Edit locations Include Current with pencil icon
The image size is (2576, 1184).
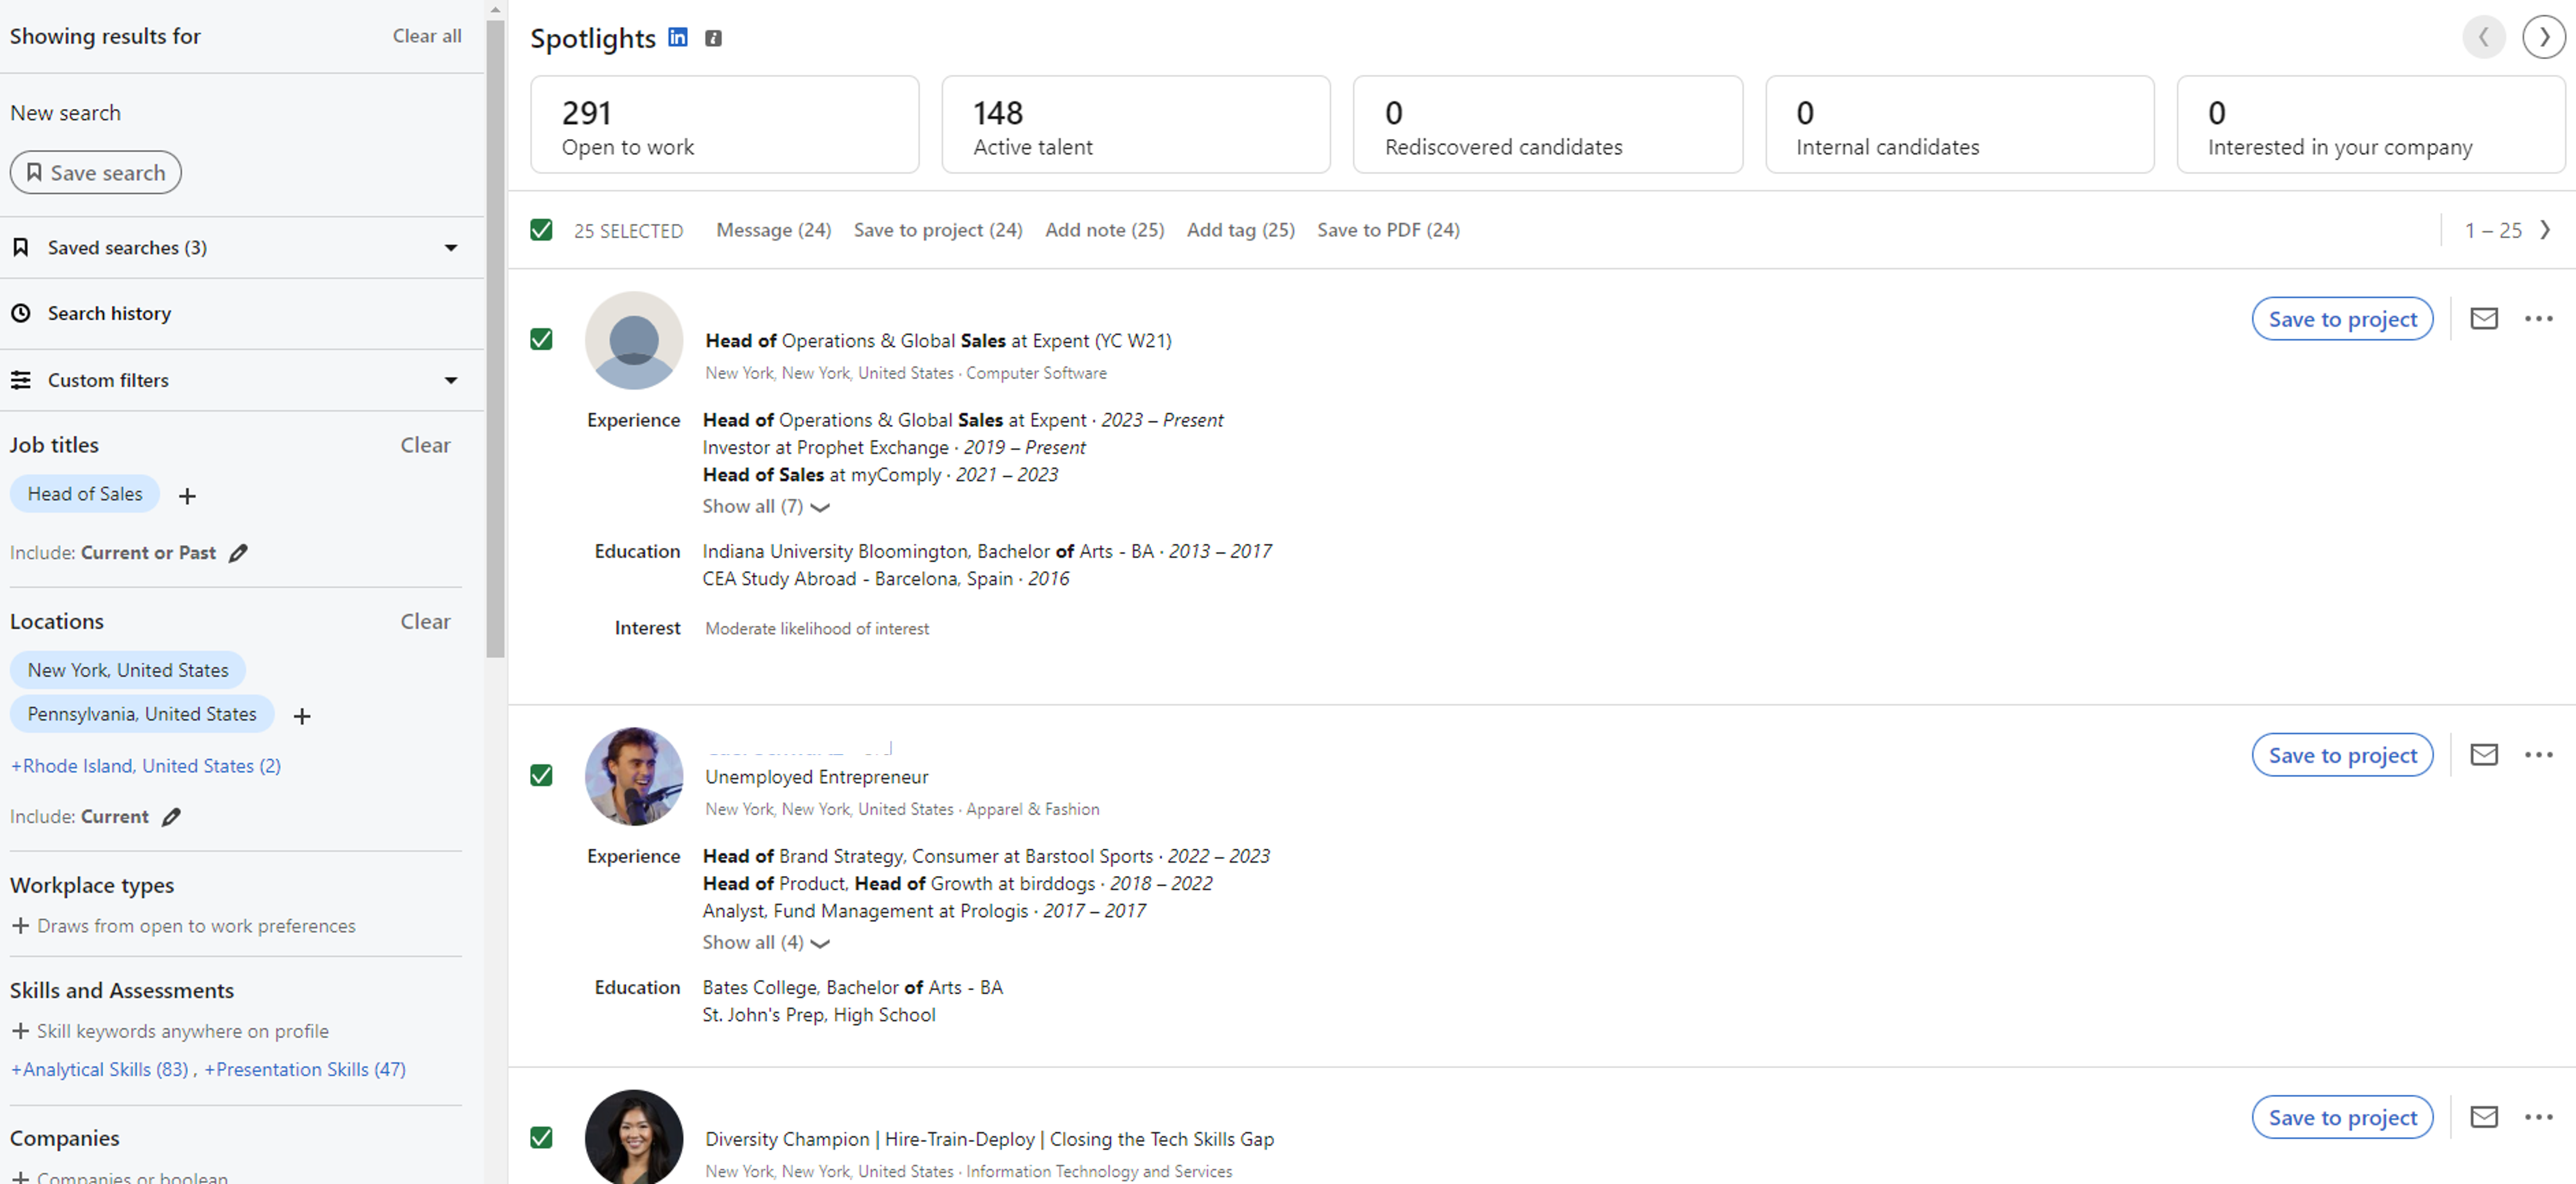point(172,817)
